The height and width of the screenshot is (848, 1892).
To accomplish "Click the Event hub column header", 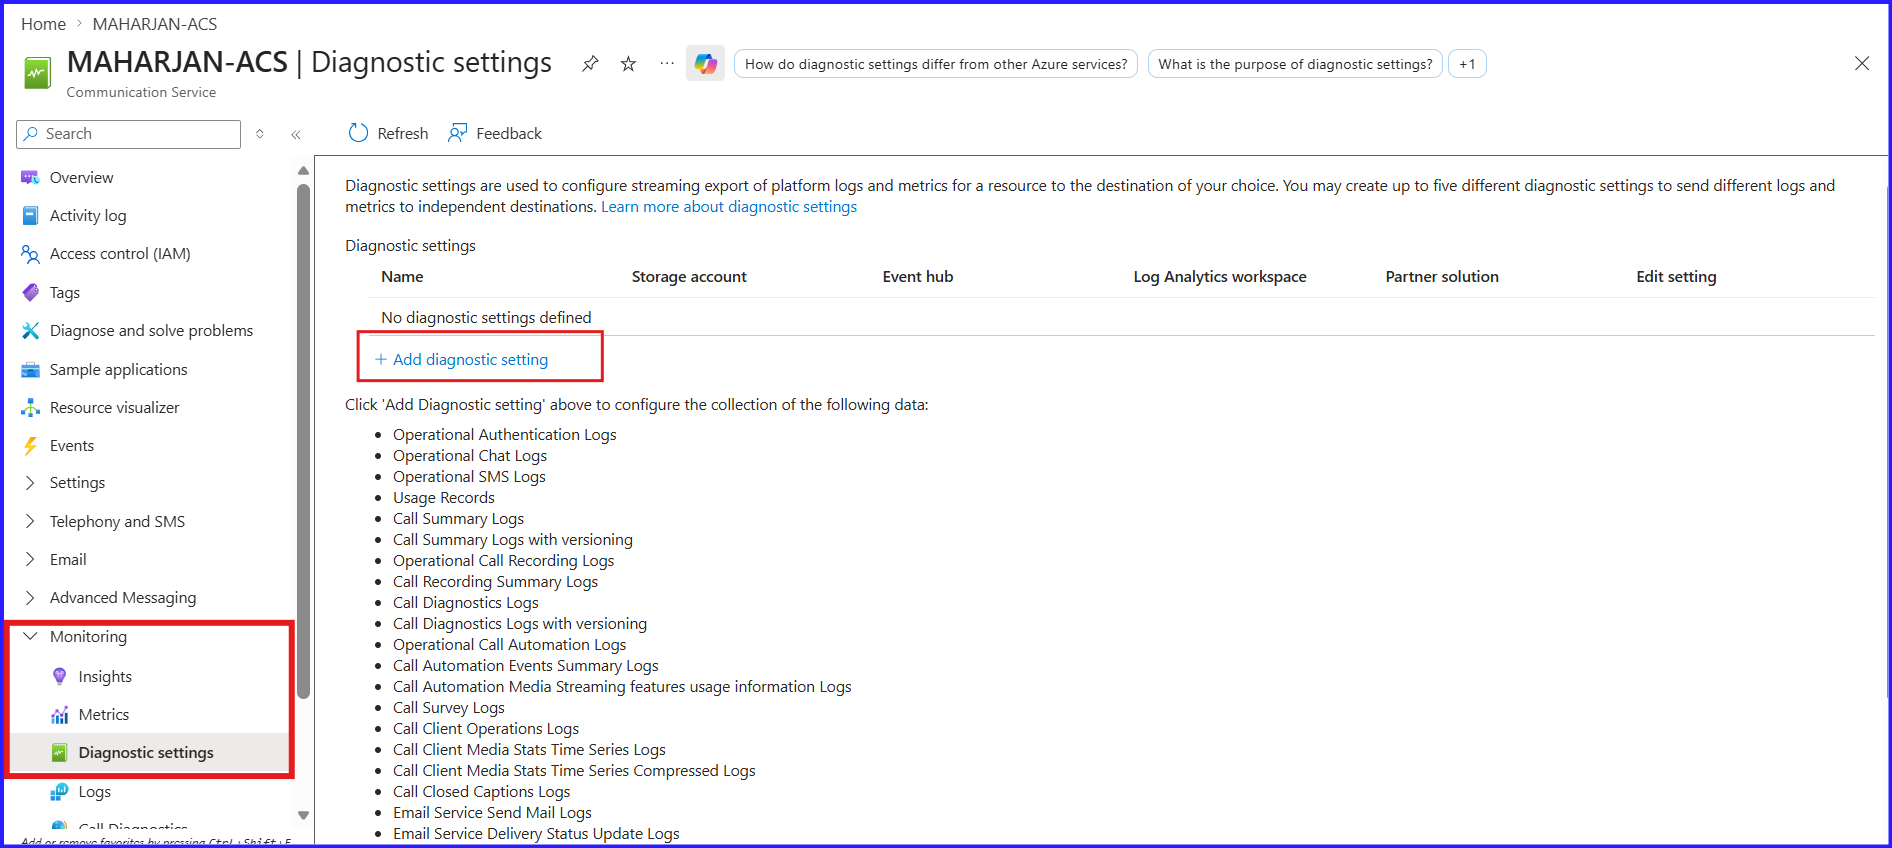I will point(918,276).
